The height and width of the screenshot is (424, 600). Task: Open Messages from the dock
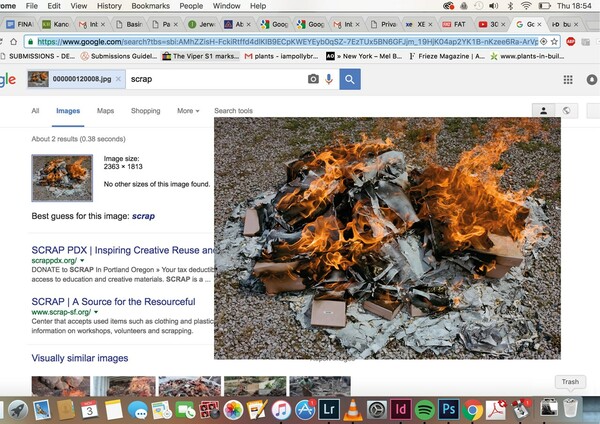[137, 410]
